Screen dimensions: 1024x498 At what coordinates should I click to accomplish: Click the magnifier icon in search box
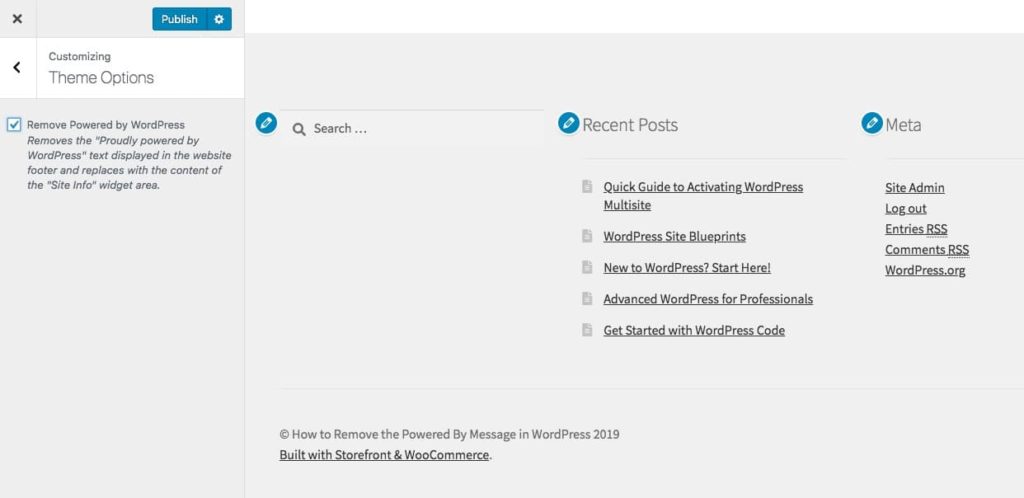(298, 129)
